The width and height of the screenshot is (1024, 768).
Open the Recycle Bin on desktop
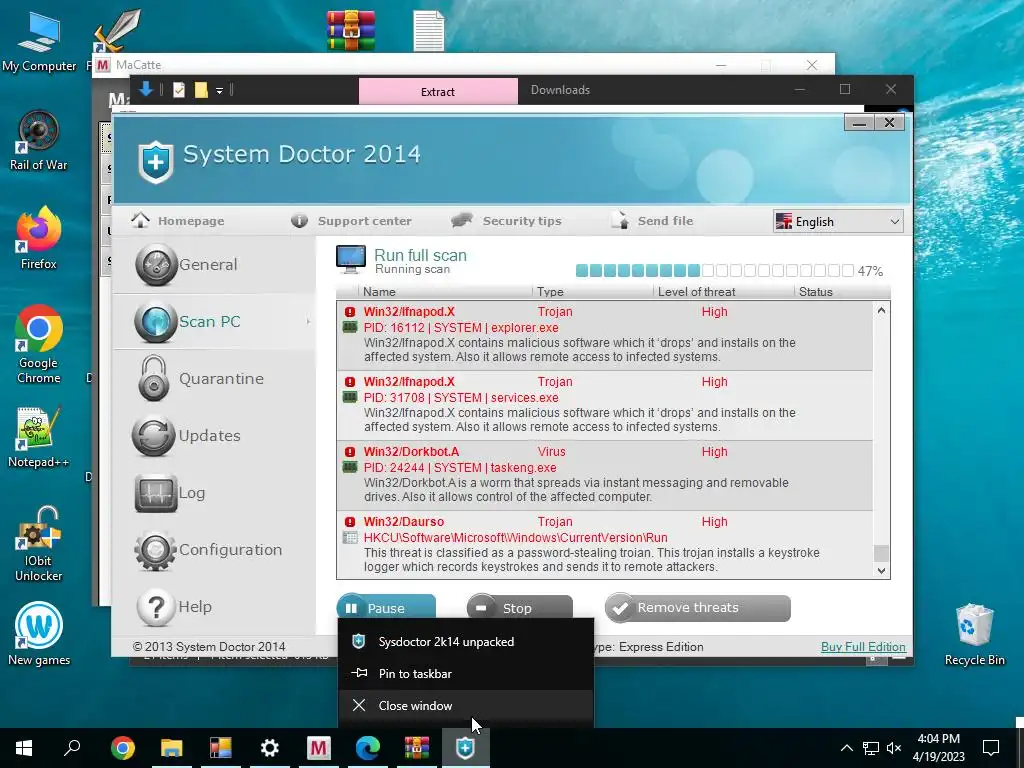coord(974,634)
